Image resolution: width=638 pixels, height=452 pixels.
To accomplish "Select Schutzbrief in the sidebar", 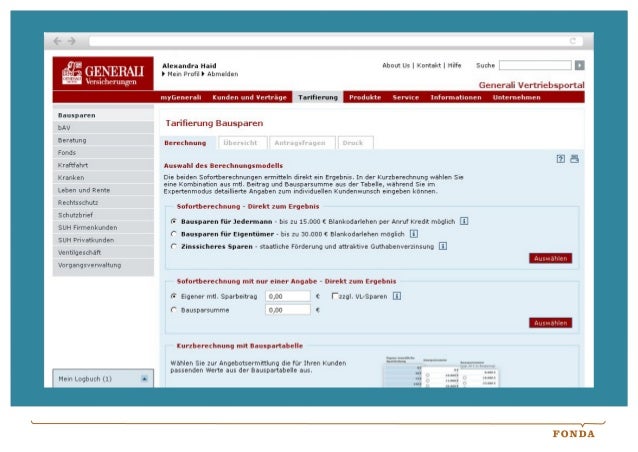I will [x=103, y=215].
